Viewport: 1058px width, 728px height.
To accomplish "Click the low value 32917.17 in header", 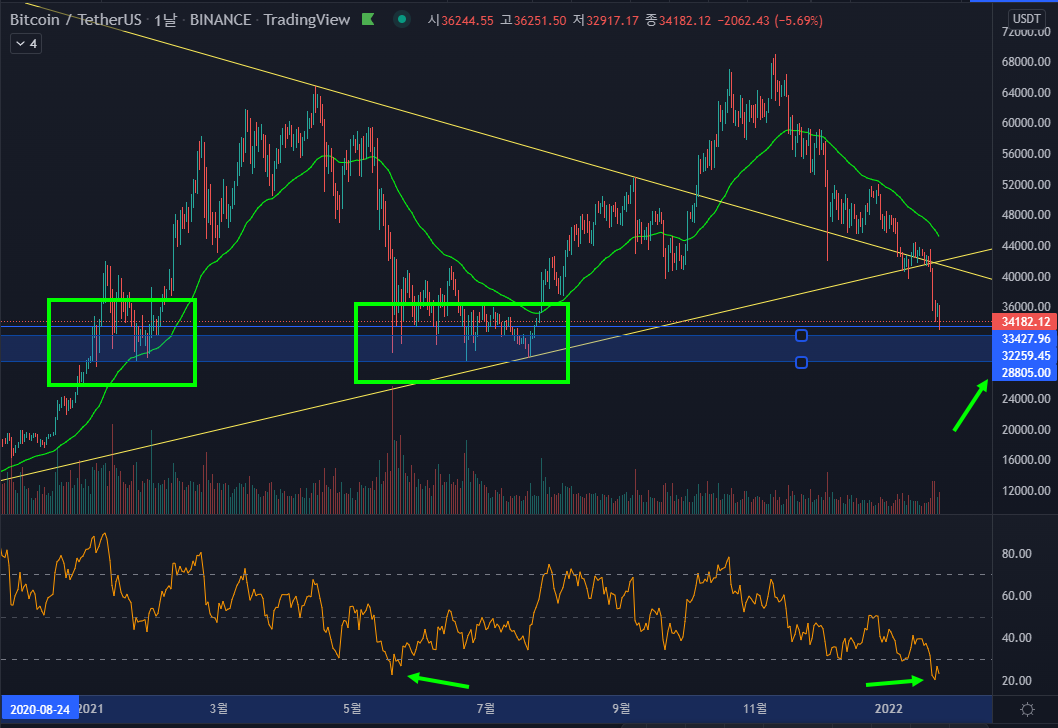I will click(x=612, y=21).
